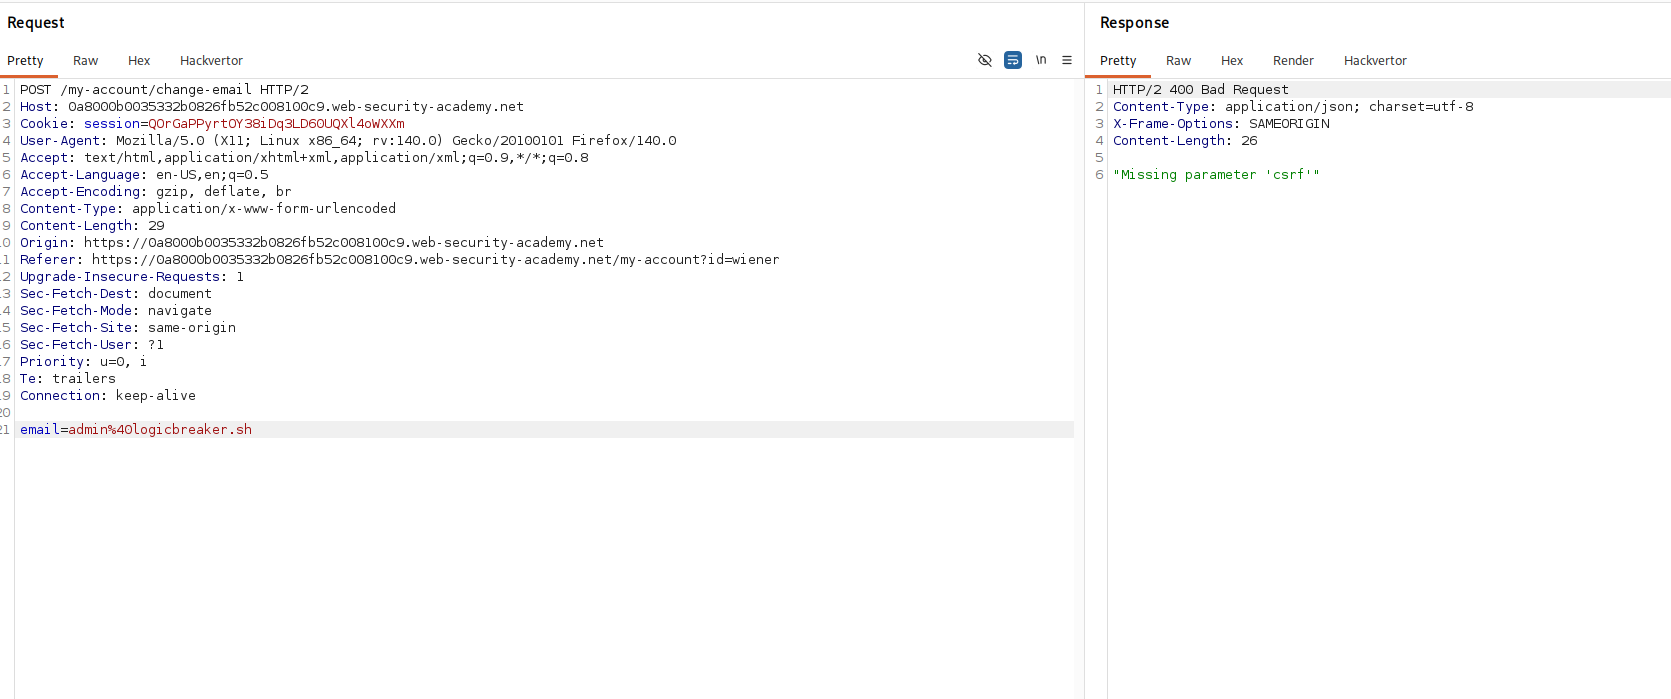Click the Referer header line
1671x699 pixels.
[400, 260]
